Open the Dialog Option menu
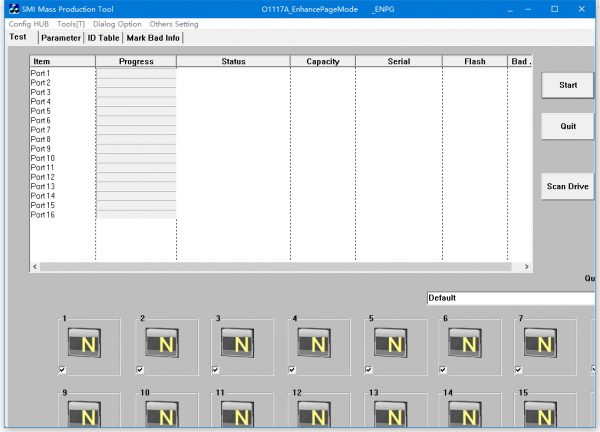The image size is (600, 432). pyautogui.click(x=117, y=23)
